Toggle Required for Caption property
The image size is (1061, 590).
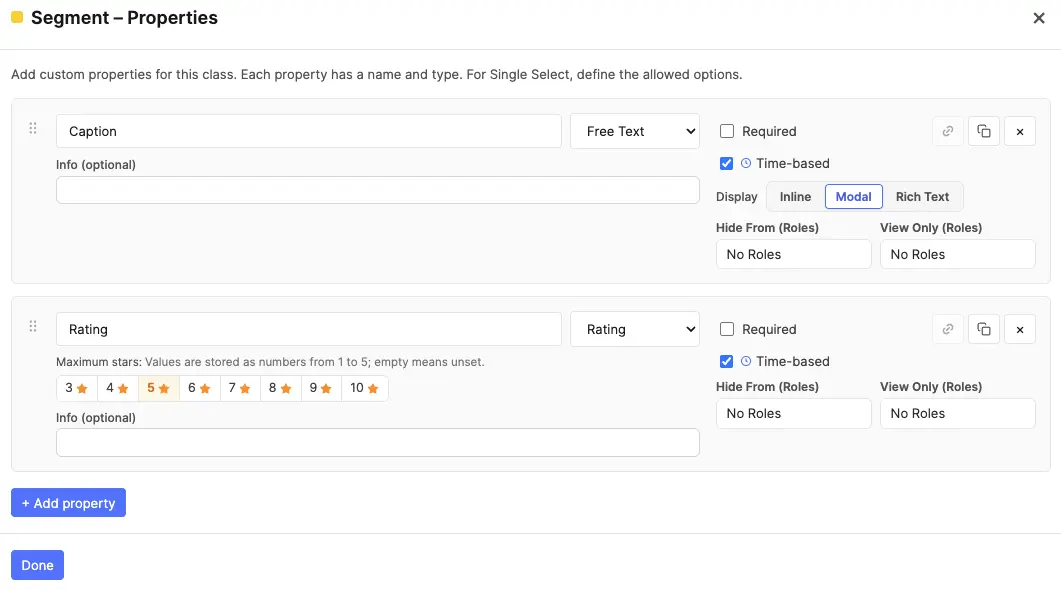pos(727,131)
